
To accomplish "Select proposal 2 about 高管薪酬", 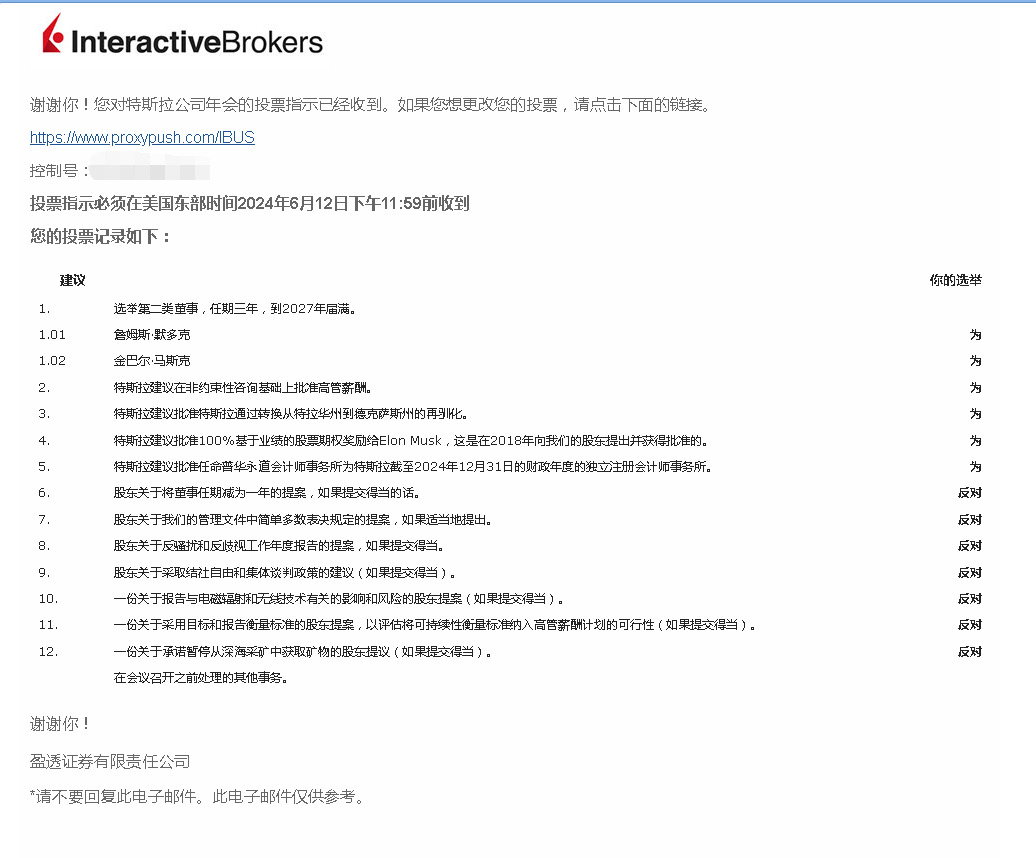I will [x=242, y=388].
